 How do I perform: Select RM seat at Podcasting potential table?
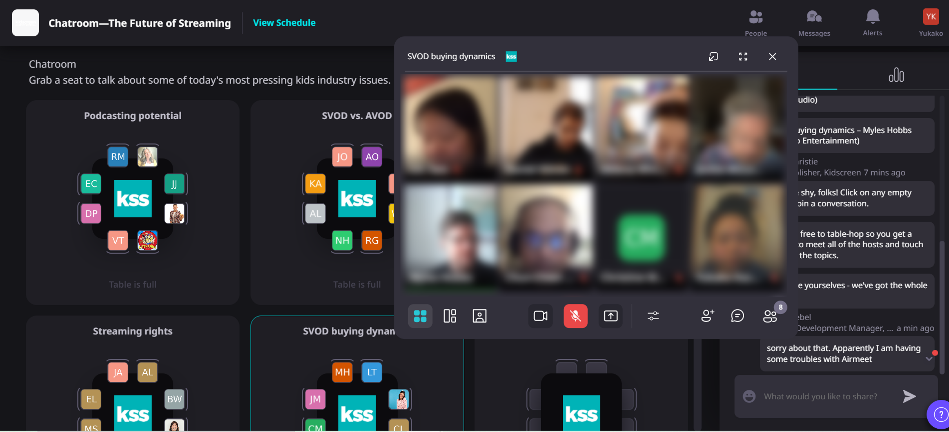118,157
